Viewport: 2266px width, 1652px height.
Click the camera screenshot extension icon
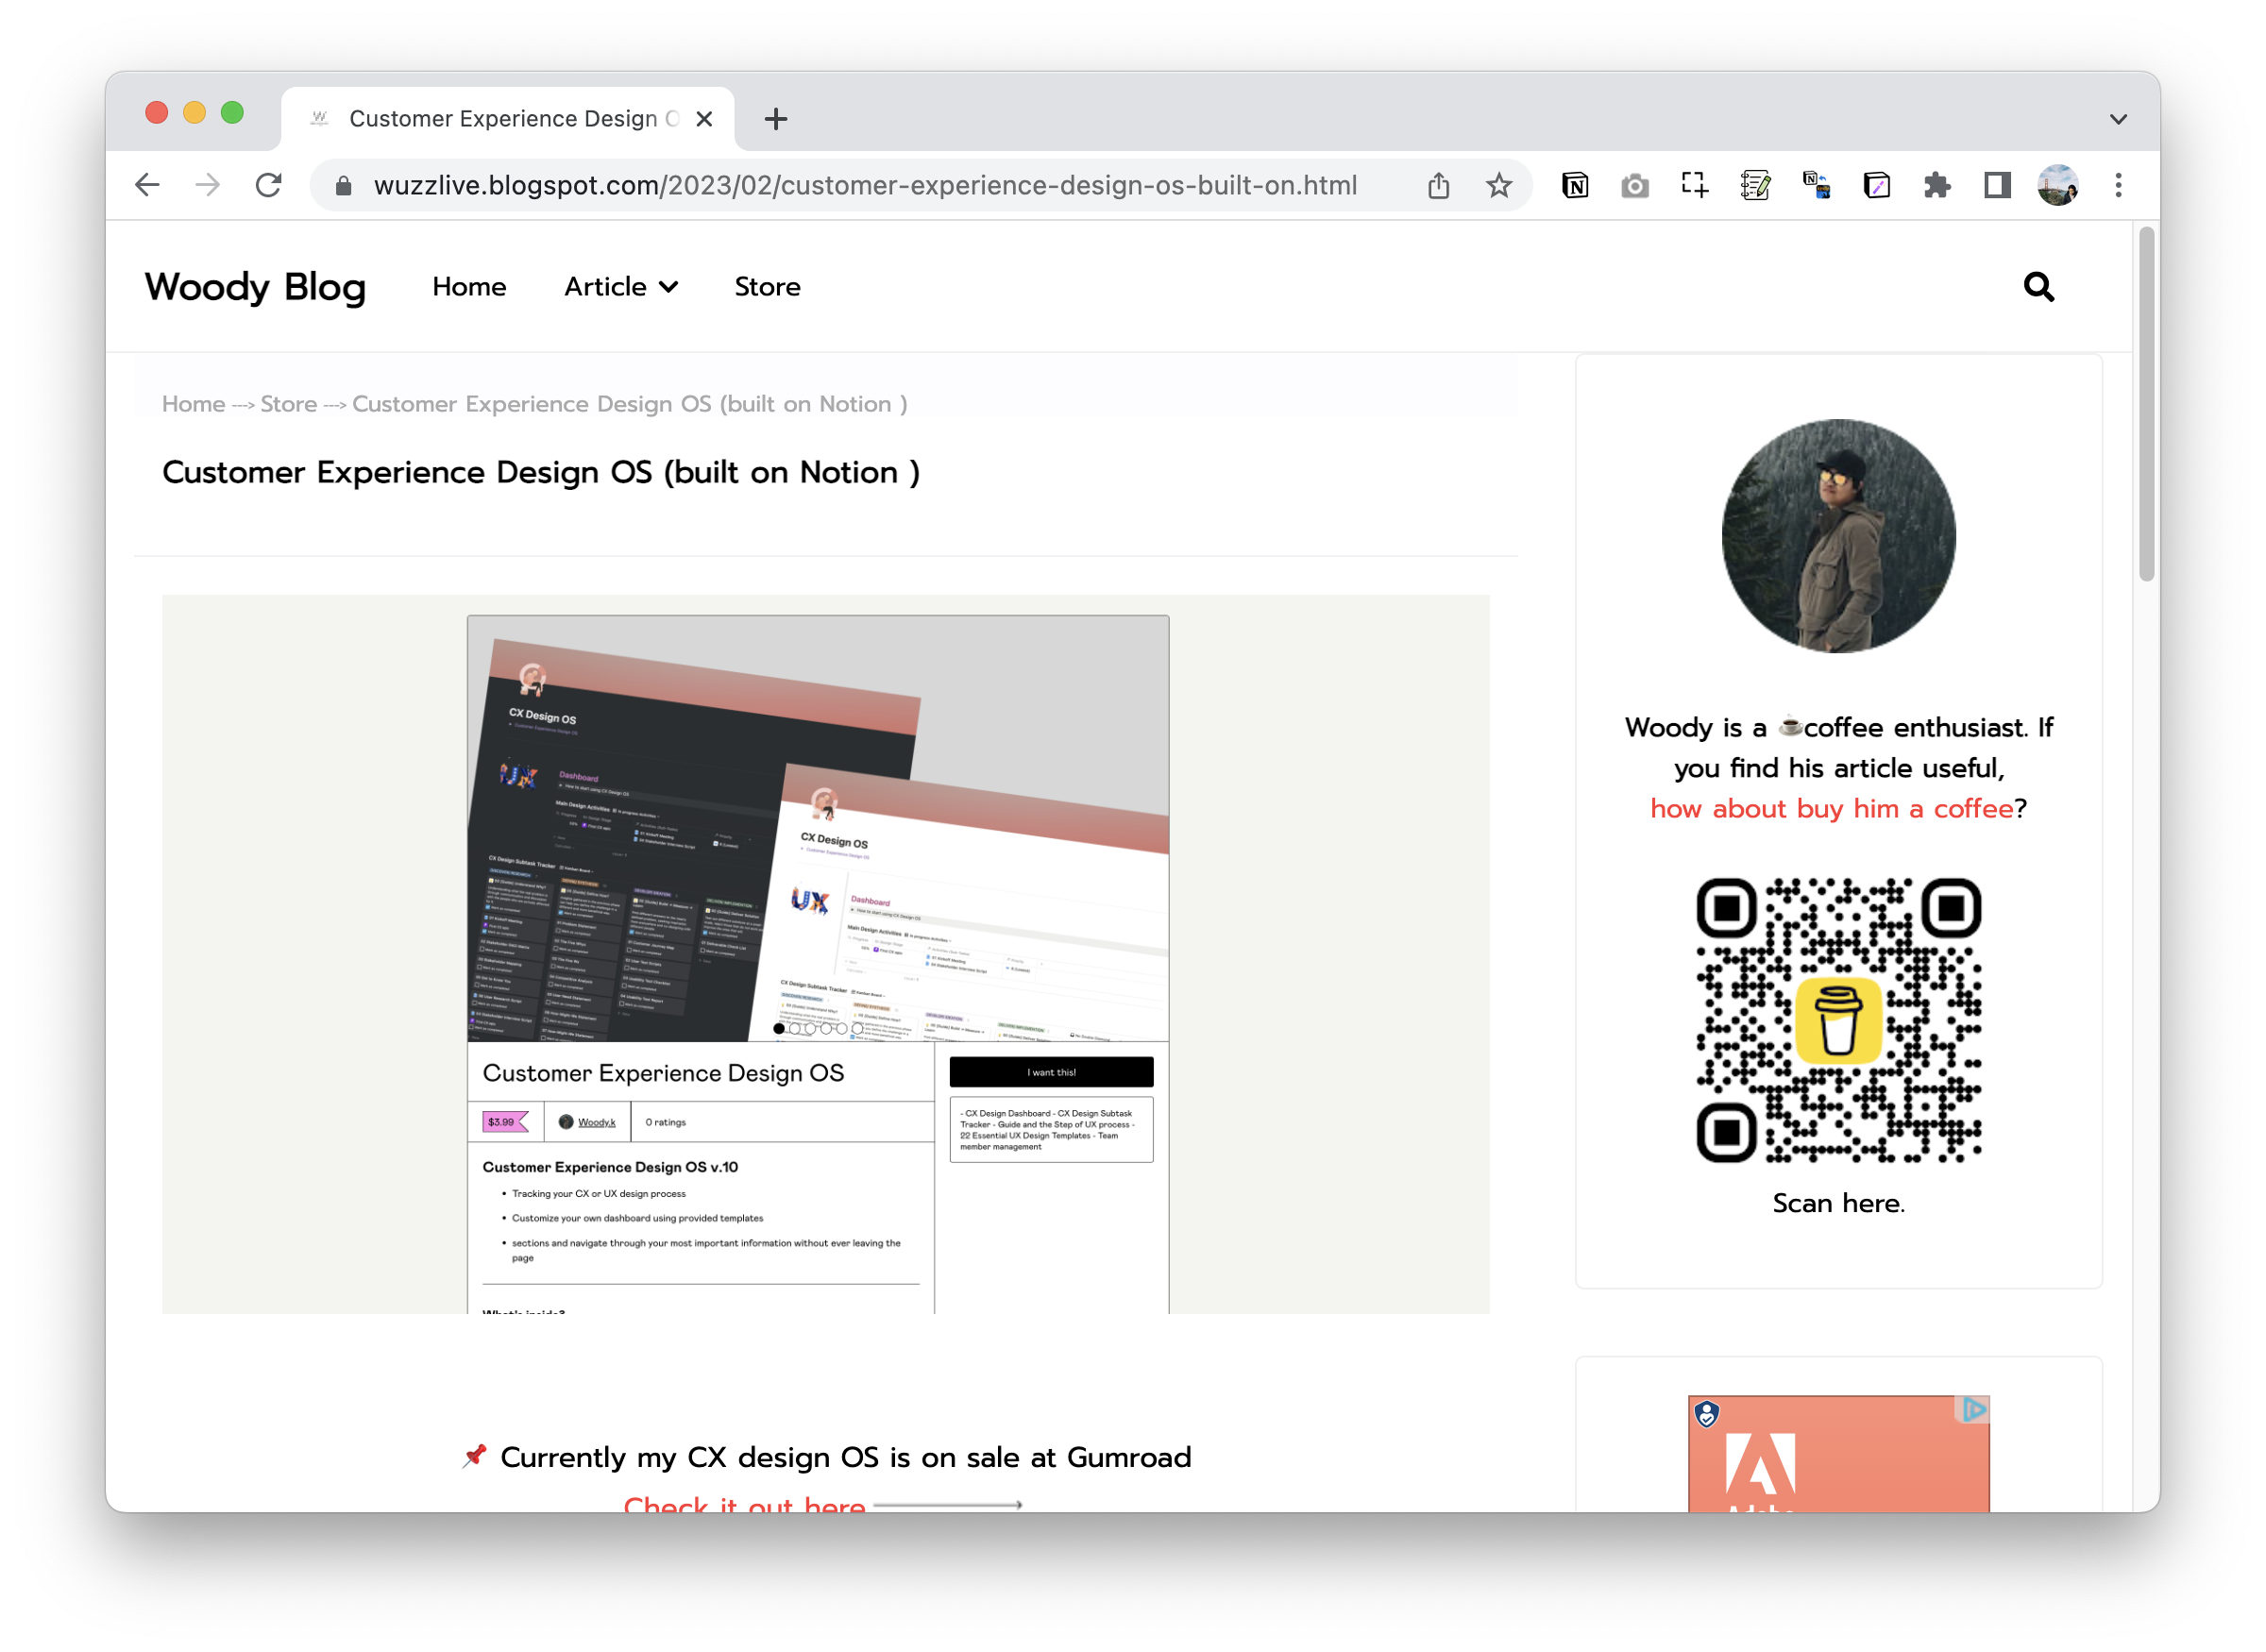click(x=1635, y=185)
